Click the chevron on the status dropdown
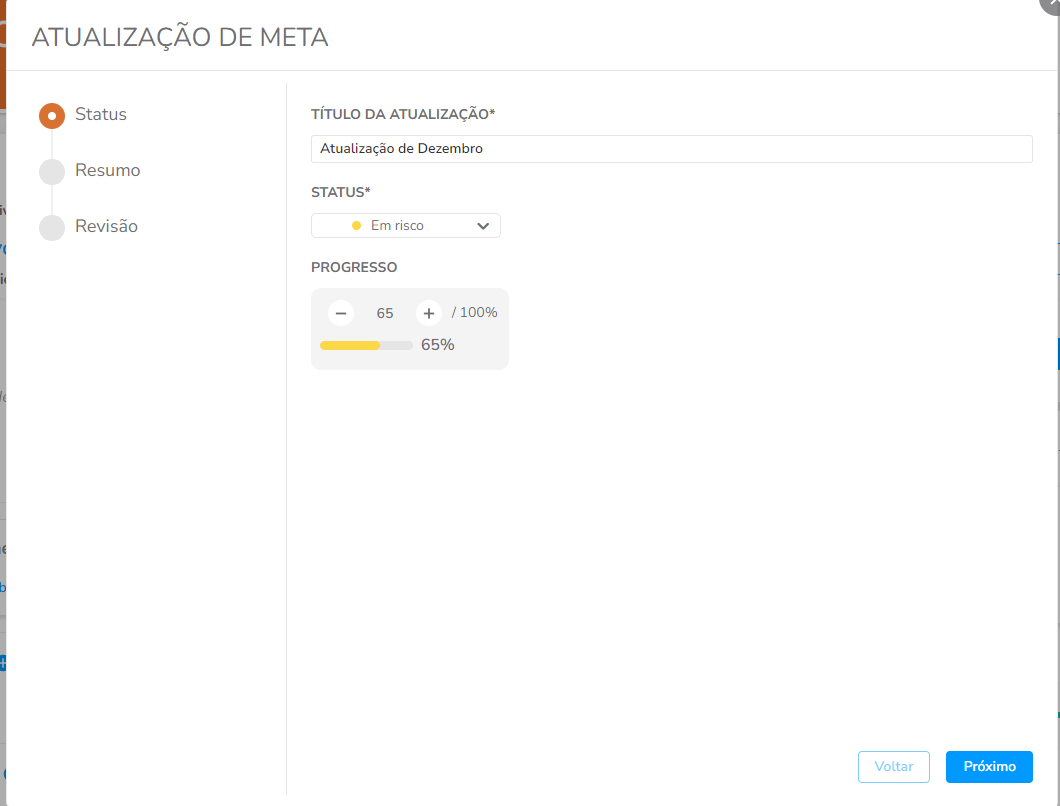 [483, 226]
